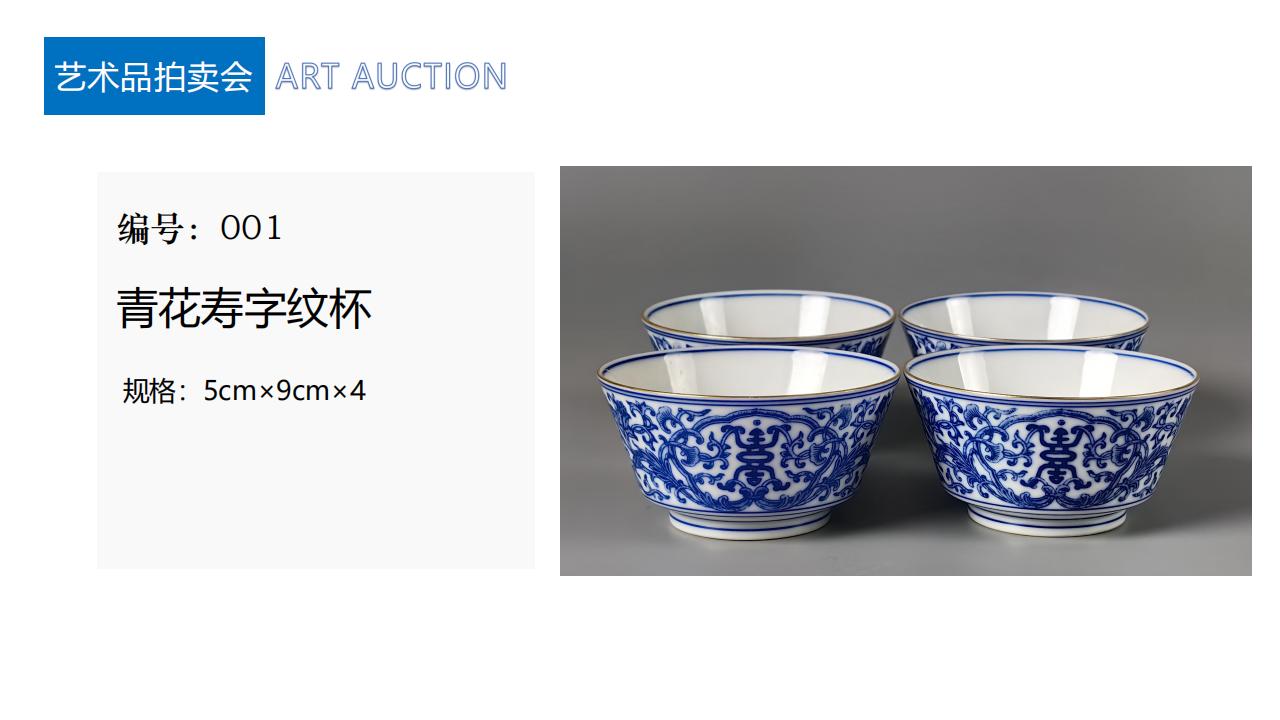Screen dimensions: 1280x720
Task: Click the front-right porcelain bowl in the photo
Action: pyautogui.click(x=1050, y=443)
